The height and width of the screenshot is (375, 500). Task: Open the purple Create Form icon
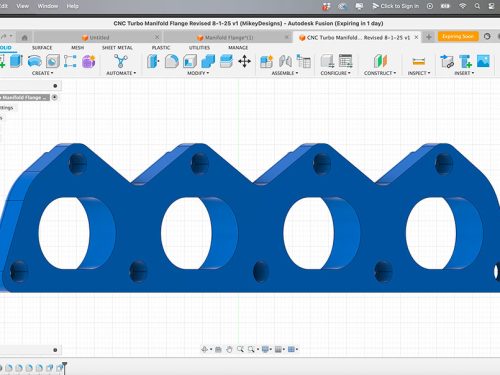(x=89, y=61)
